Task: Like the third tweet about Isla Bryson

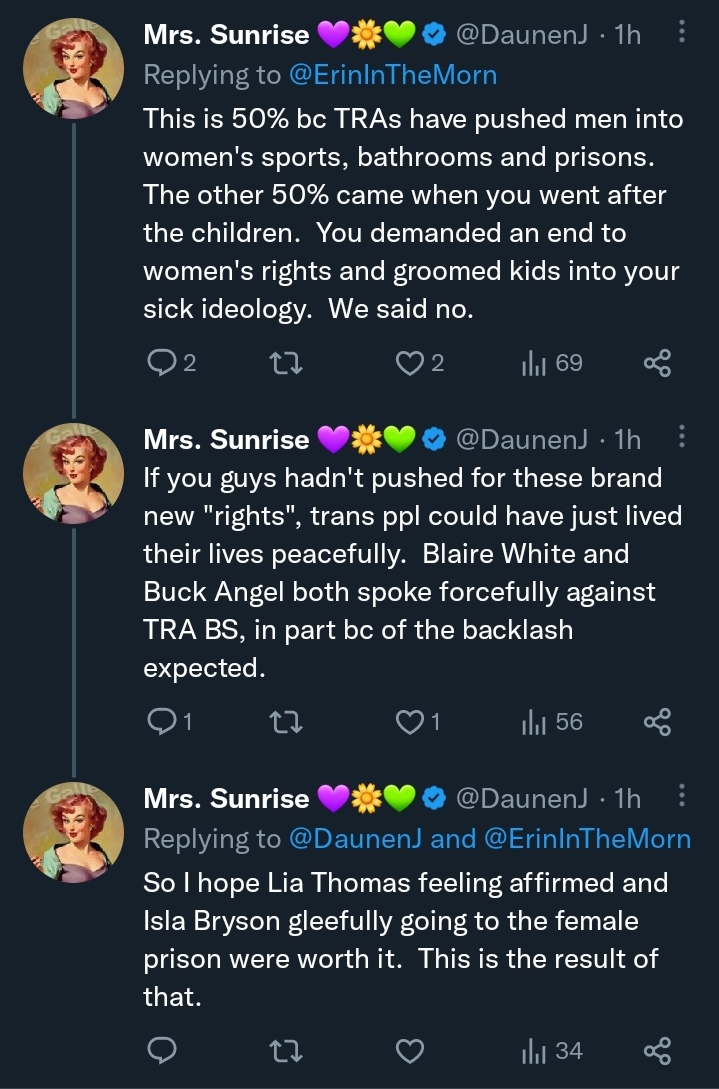Action: click(408, 1050)
